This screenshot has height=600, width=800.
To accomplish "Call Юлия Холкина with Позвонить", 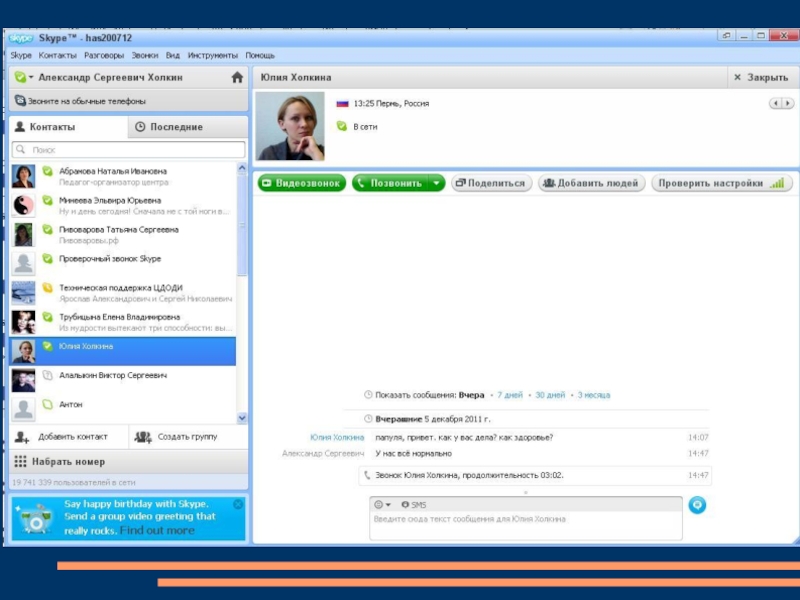I will pyautogui.click(x=390, y=183).
